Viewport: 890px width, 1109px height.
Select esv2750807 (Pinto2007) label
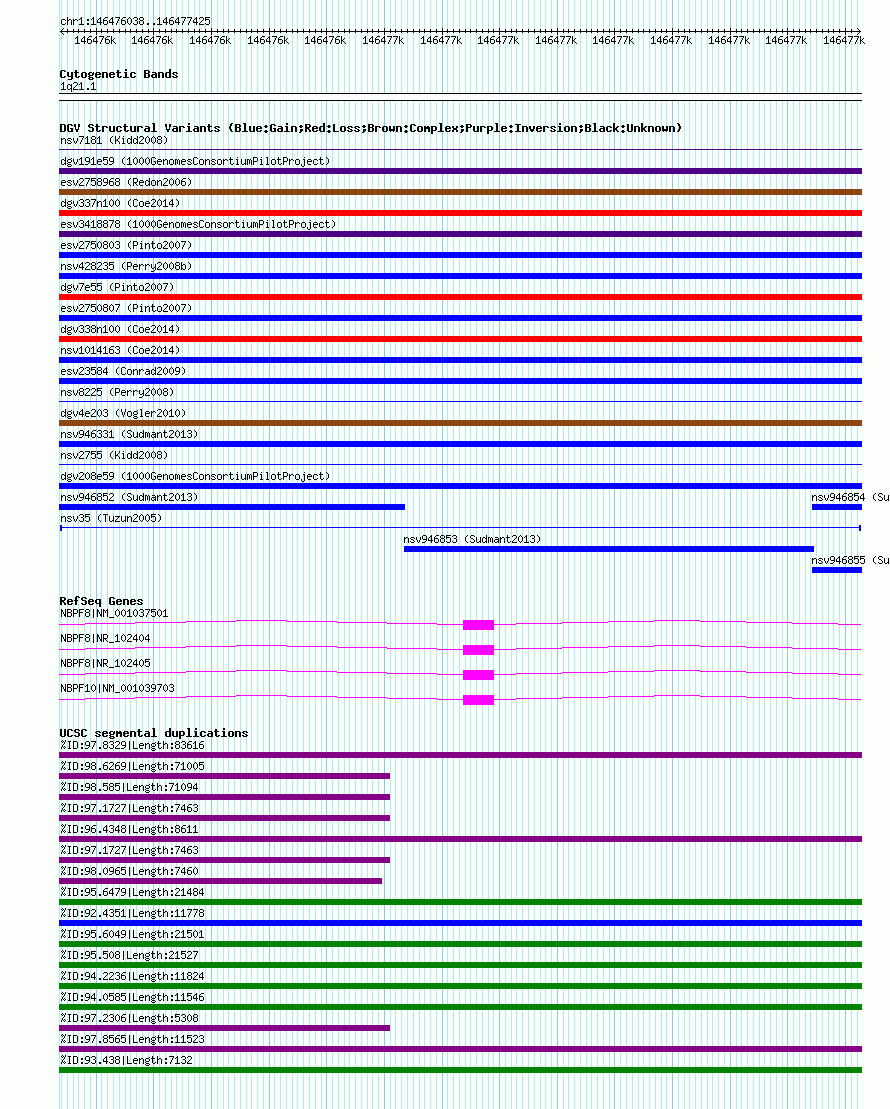[x=126, y=308]
